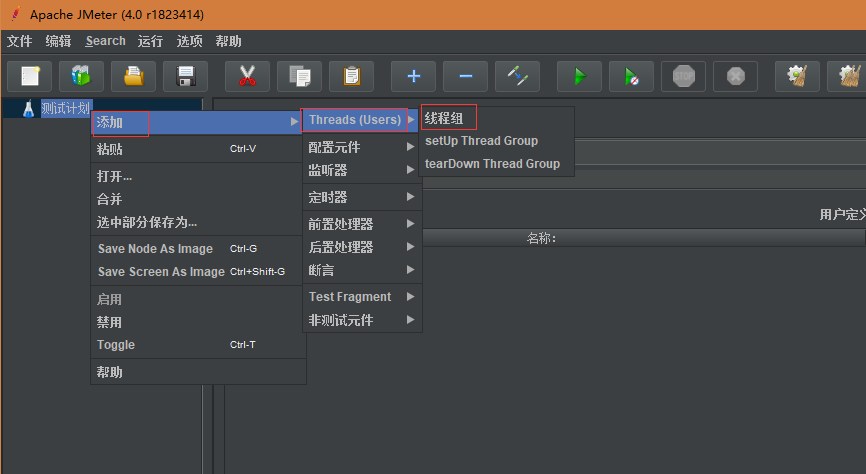Expand the 定时器 submenu
Image resolution: width=866 pixels, height=474 pixels.
[x=361, y=197]
